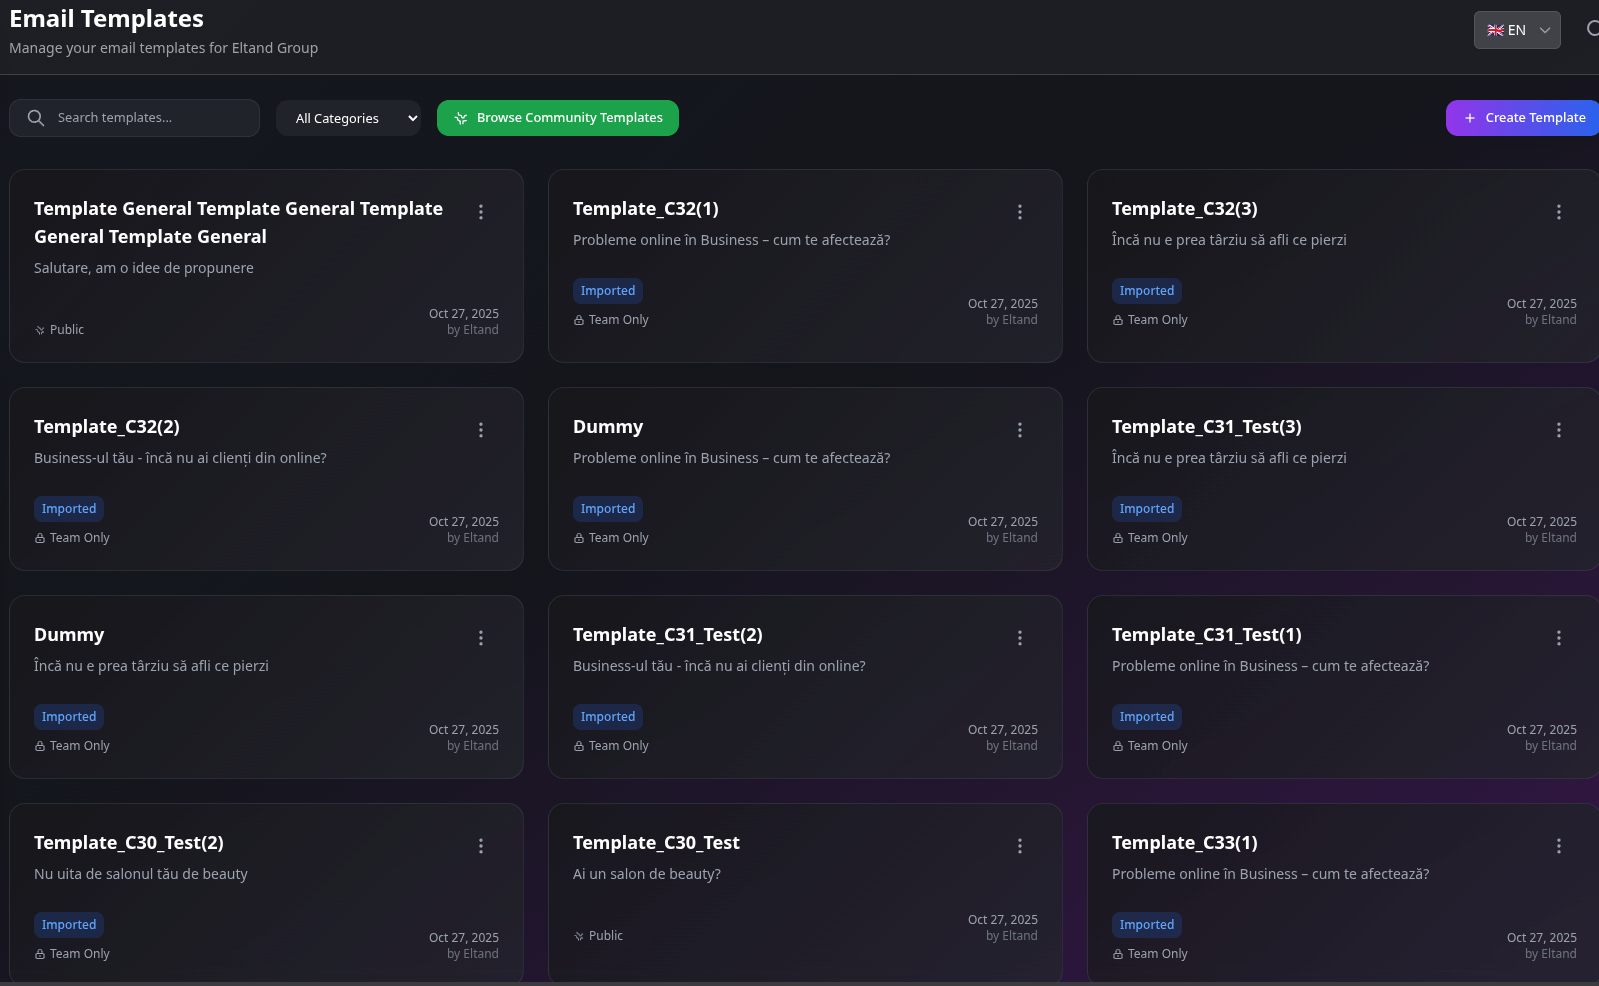
Task: Expand the All Categories dropdown
Action: click(348, 118)
